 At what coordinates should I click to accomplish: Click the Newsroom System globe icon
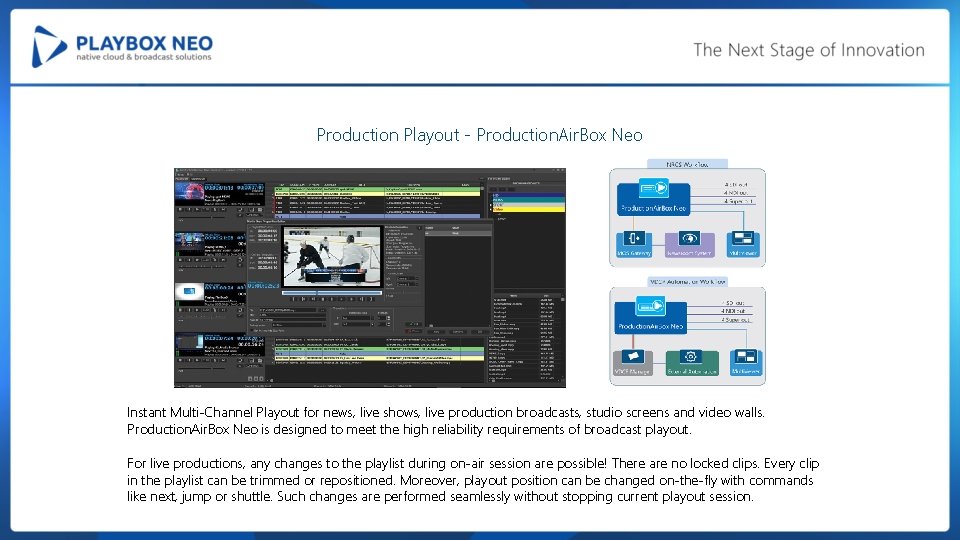[x=689, y=238]
